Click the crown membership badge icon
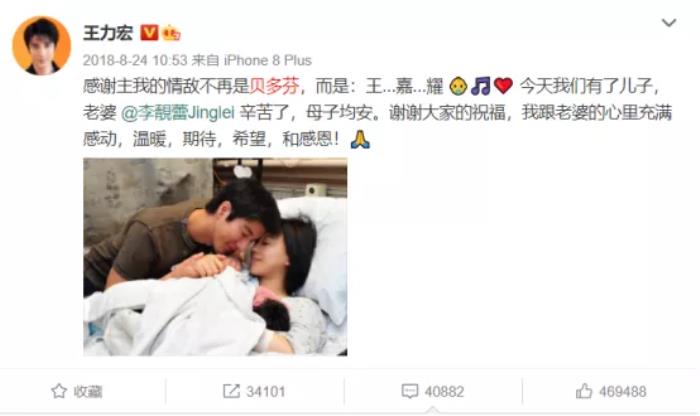The height and width of the screenshot is (416, 700). pos(171,33)
